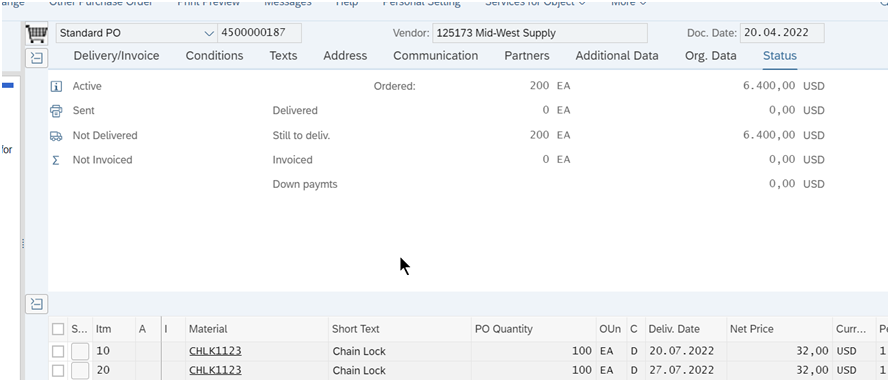Click the shopping cart document icon
Screen dimensions: 890x382
(x=36, y=33)
